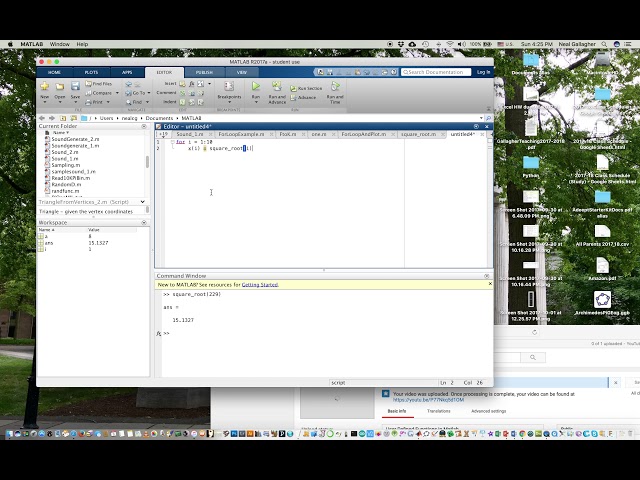Click the Insert function fx icon
Viewport: 640px width, 480px height.
pyautogui.click(x=191, y=84)
